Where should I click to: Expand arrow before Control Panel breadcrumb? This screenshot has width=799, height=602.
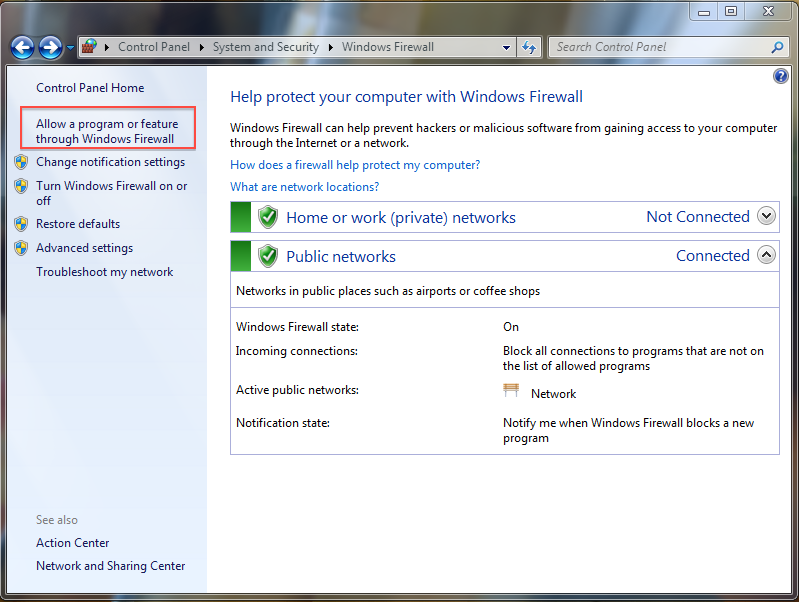pyautogui.click(x=107, y=47)
